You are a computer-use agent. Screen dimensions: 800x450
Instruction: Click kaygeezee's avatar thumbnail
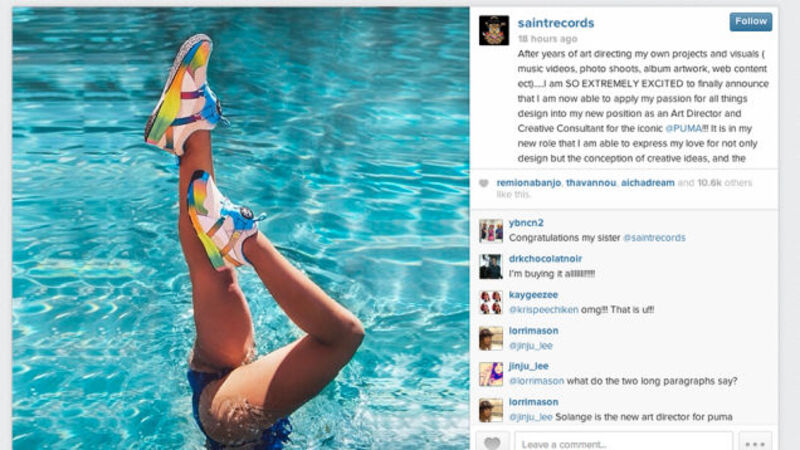pyautogui.click(x=491, y=302)
